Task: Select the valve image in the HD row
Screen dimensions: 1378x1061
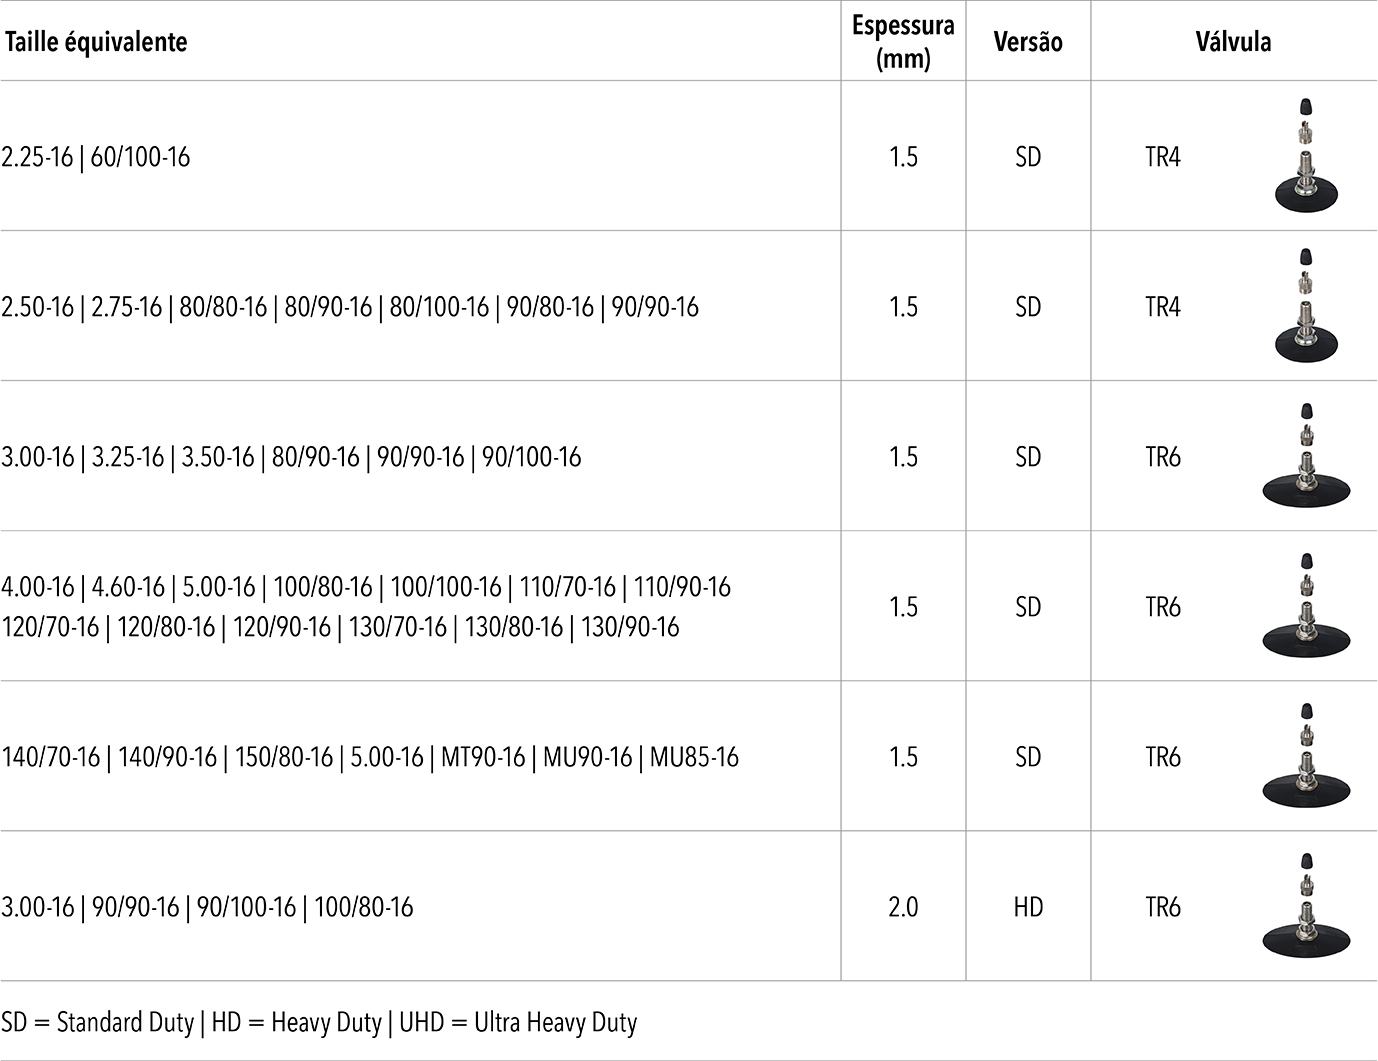Action: tap(1305, 906)
